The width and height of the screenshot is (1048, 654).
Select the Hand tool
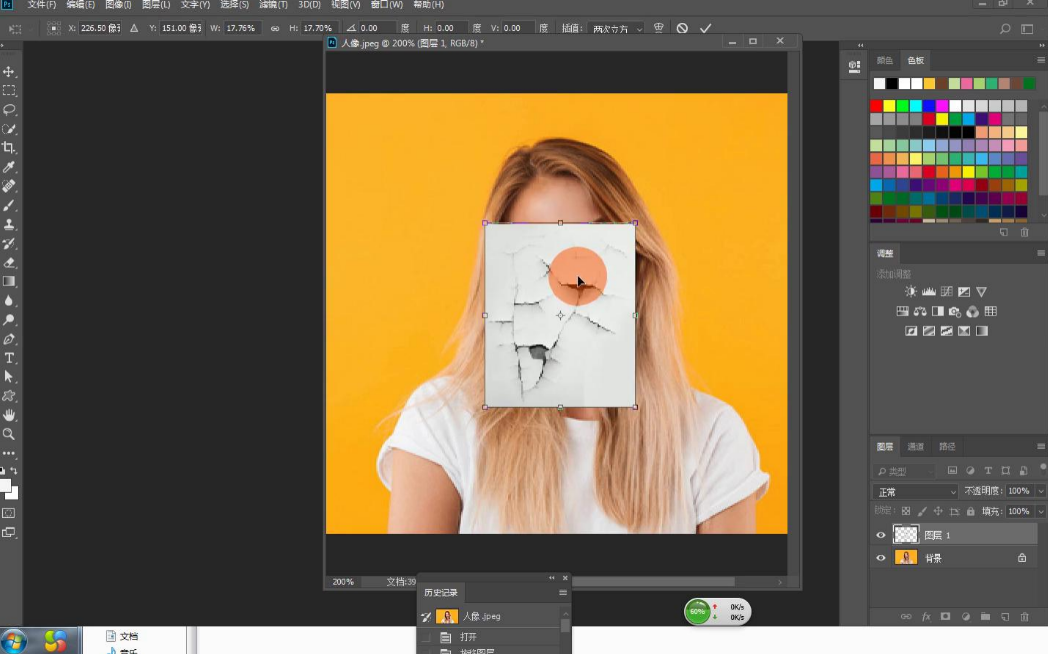click(x=9, y=415)
